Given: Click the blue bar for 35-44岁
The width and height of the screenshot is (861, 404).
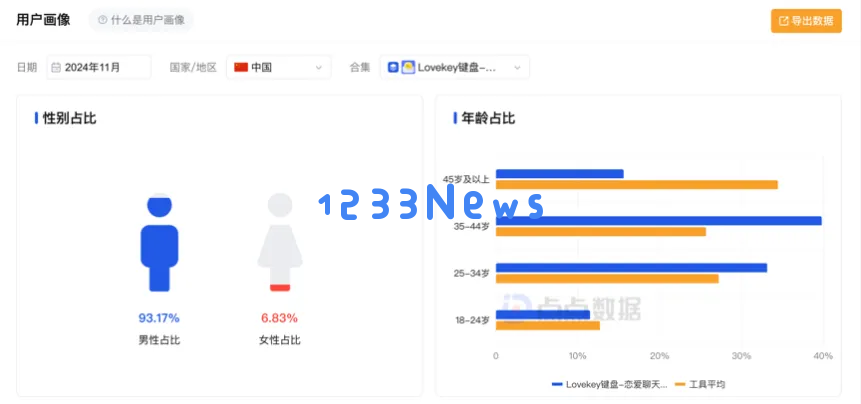Looking at the screenshot, I should (x=659, y=221).
